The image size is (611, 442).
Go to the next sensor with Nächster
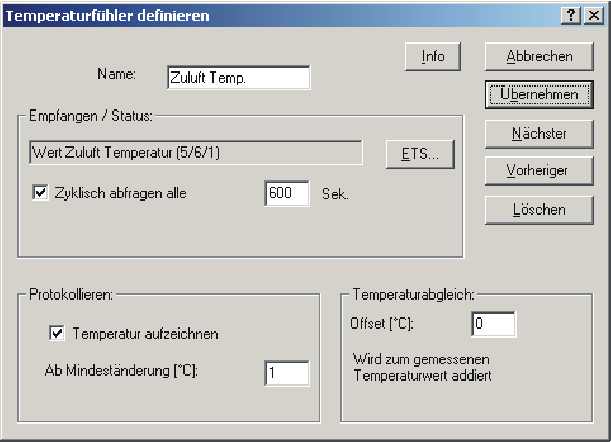pos(539,134)
